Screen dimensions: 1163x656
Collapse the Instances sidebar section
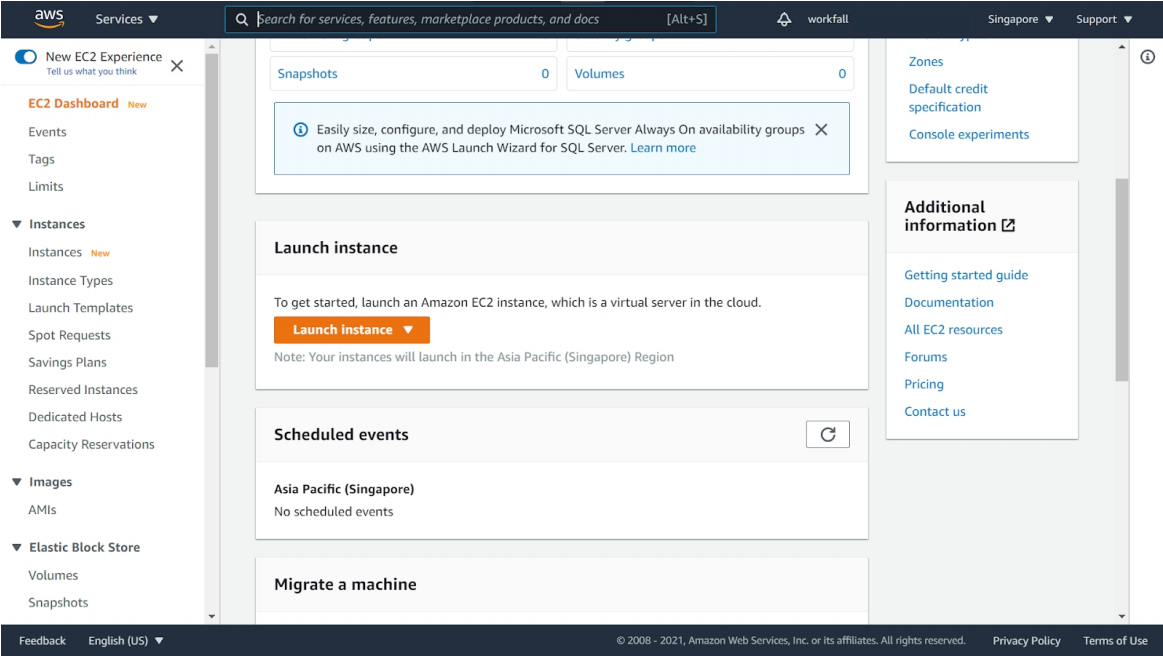[x=17, y=224]
